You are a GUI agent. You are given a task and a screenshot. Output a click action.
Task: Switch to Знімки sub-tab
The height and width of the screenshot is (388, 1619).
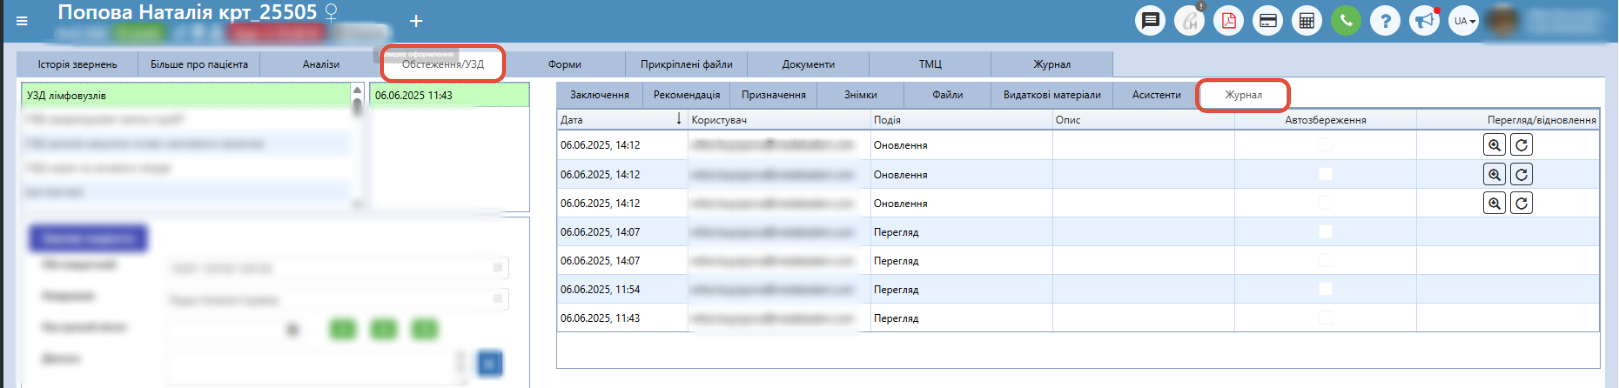pos(860,95)
